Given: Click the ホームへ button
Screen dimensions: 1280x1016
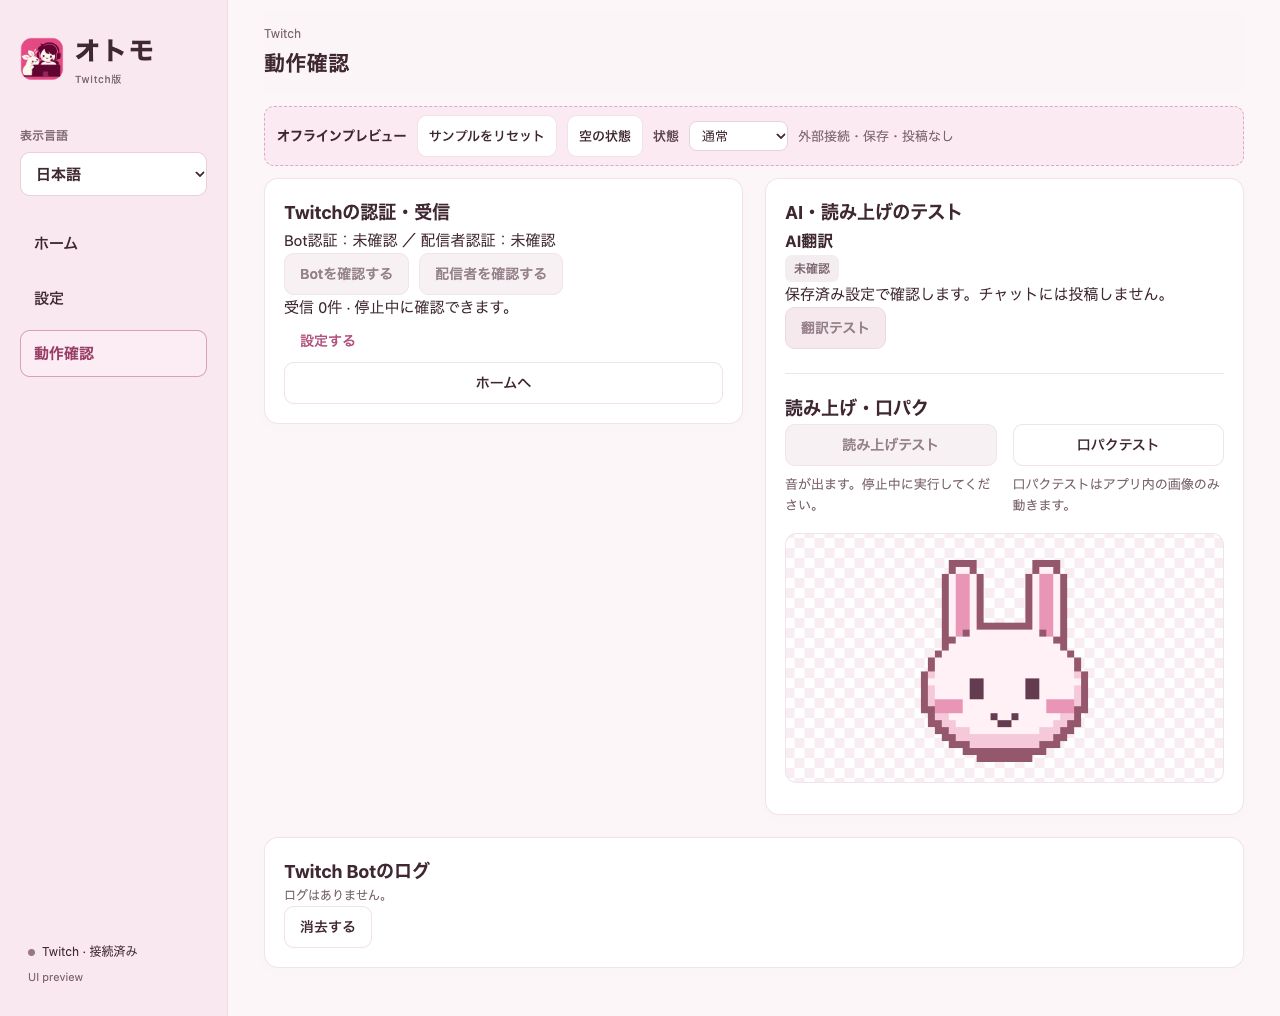Looking at the screenshot, I should click(x=503, y=383).
